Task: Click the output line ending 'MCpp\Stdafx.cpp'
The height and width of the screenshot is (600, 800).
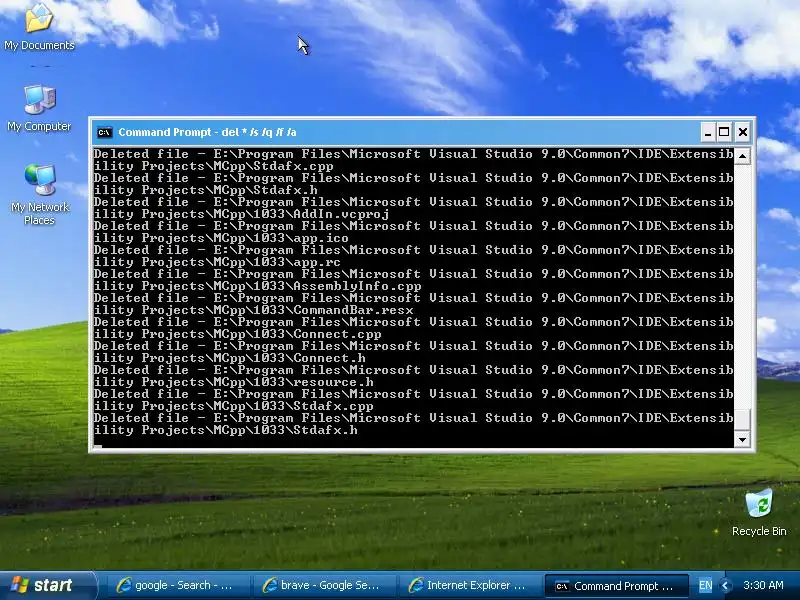Action: 214,166
